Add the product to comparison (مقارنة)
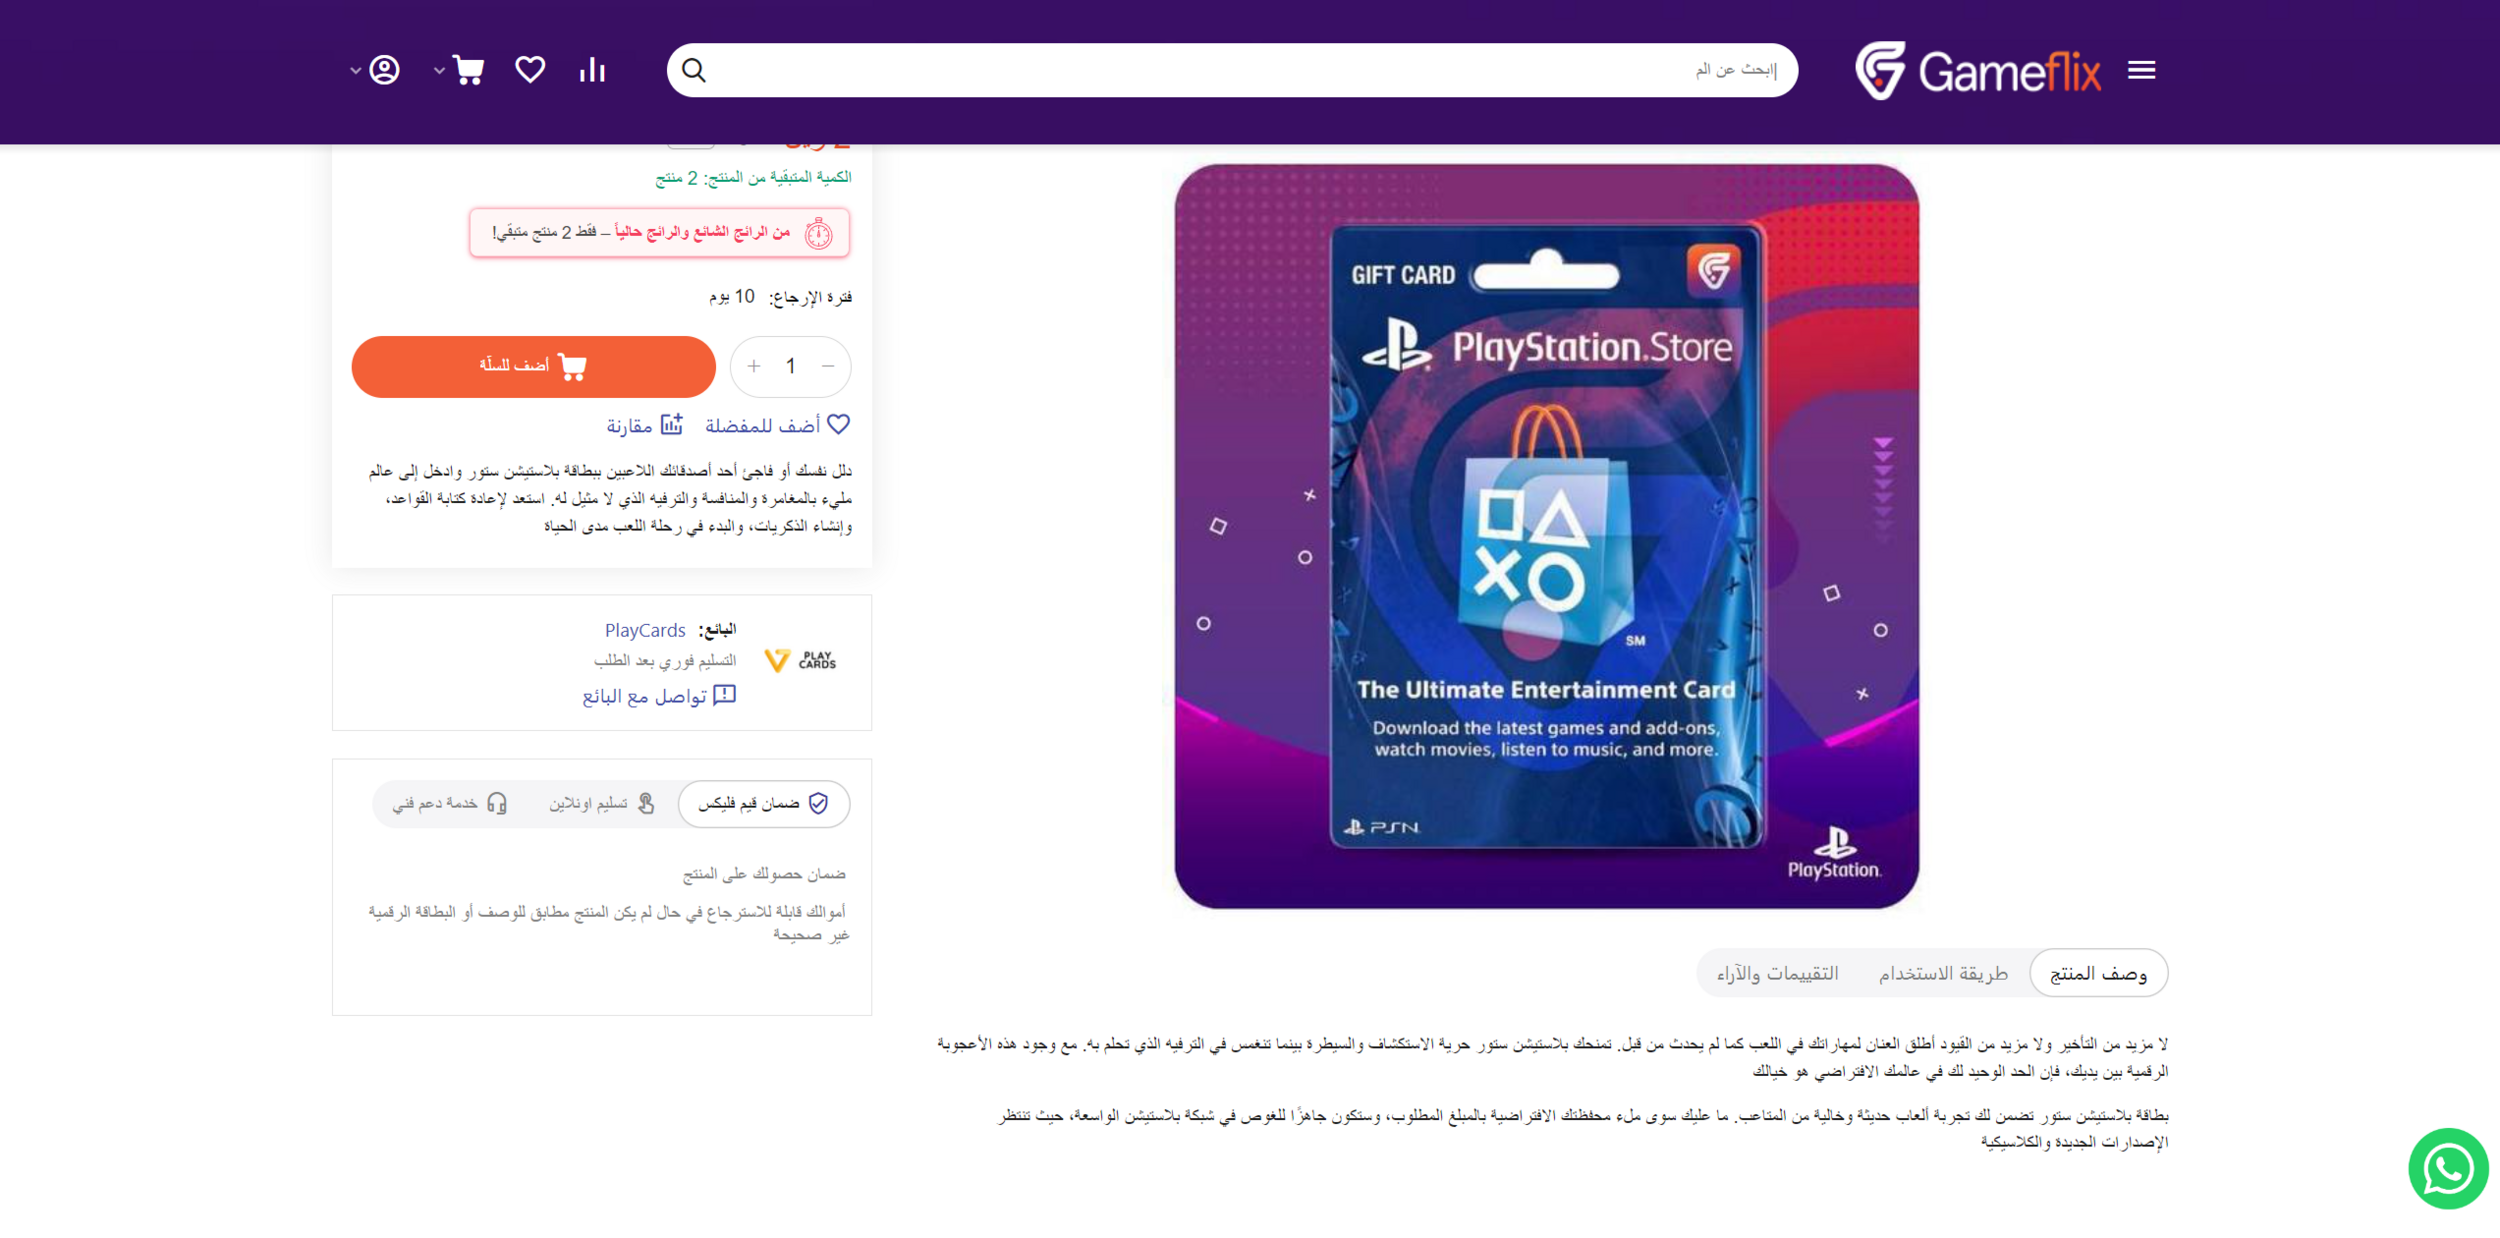The width and height of the screenshot is (2500, 1238). [x=644, y=425]
